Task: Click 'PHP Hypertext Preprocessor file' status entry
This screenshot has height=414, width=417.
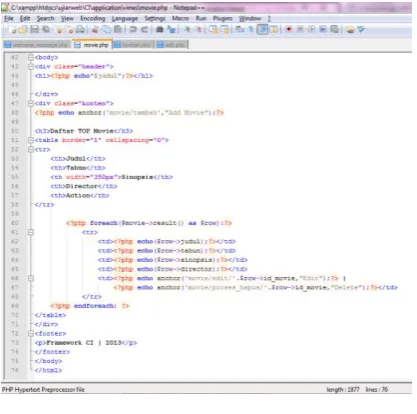Action: (43, 389)
